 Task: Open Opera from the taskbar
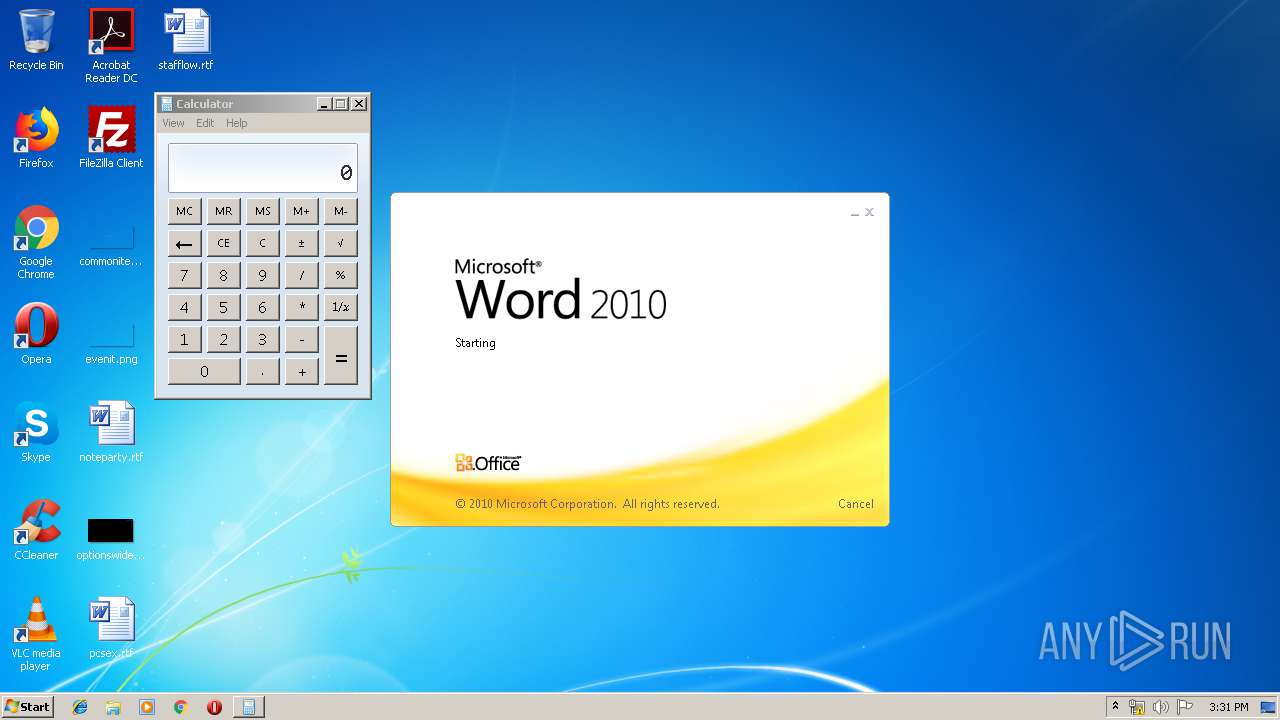point(214,707)
